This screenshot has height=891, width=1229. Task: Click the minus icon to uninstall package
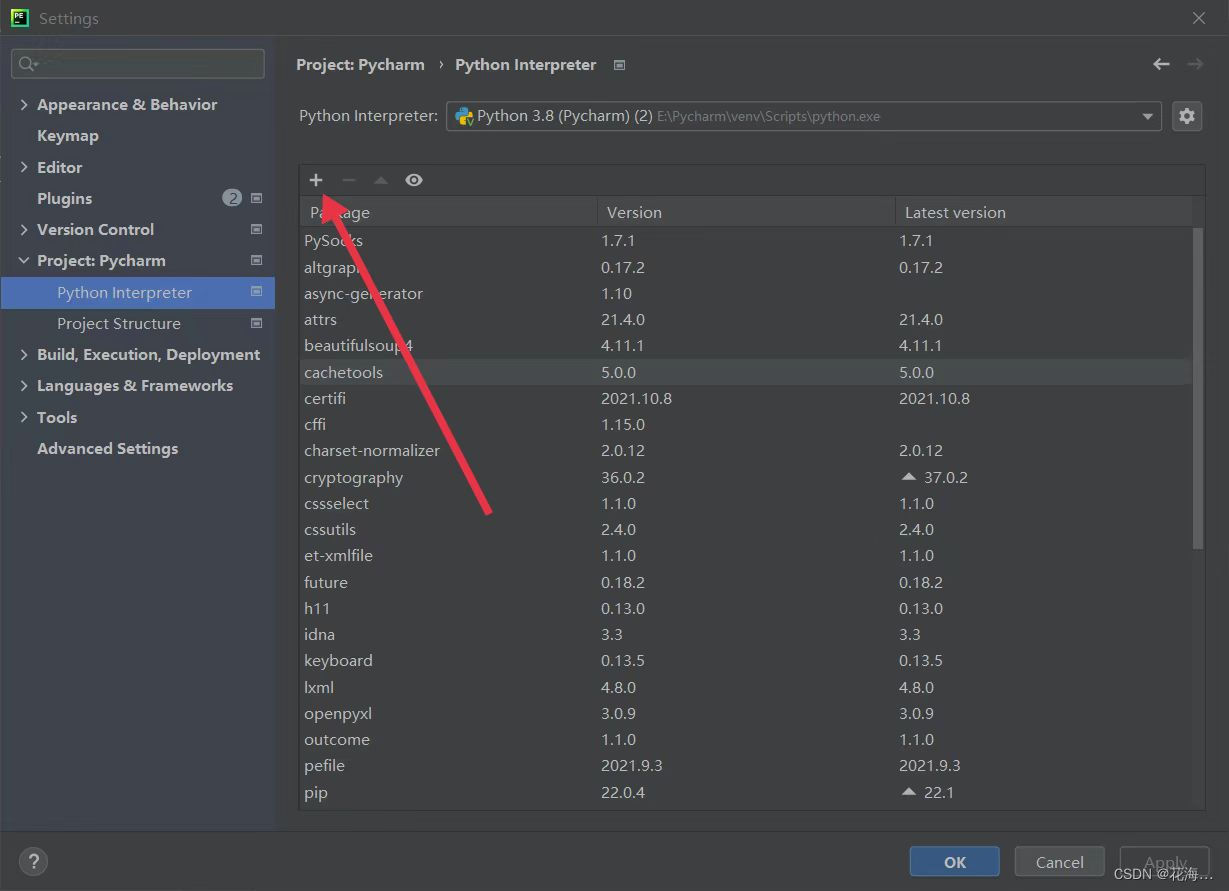[348, 180]
